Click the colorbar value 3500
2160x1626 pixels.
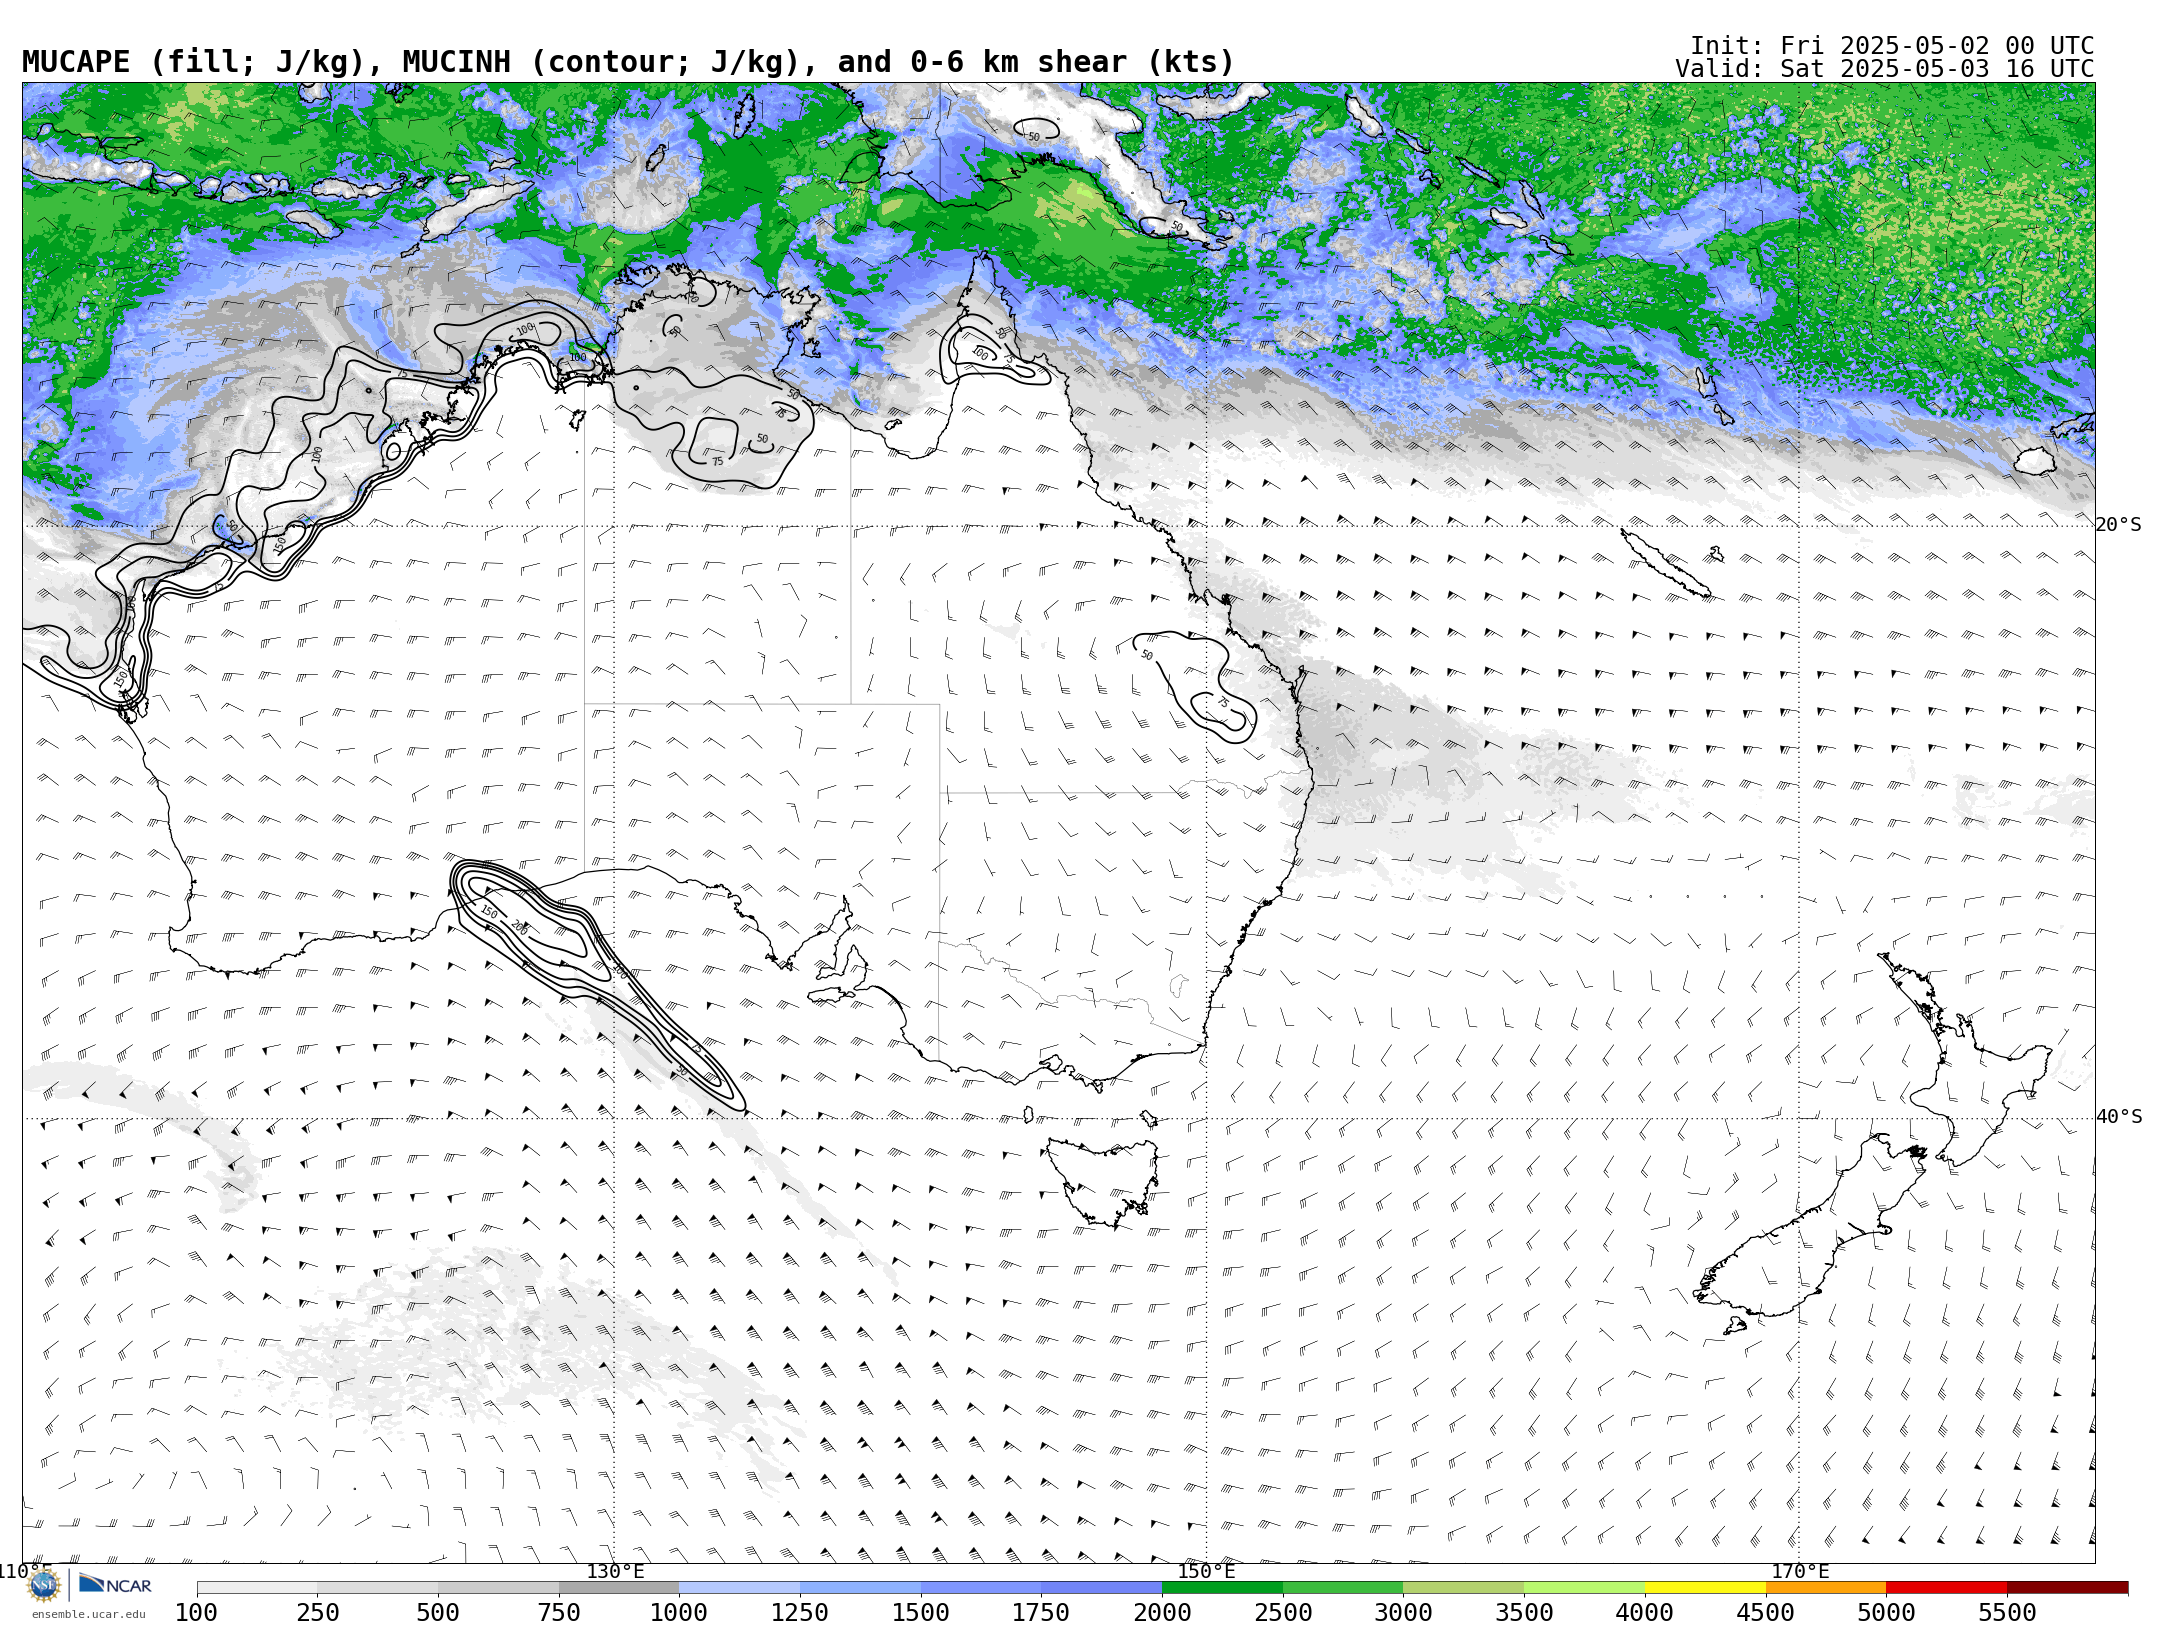click(x=1524, y=1613)
